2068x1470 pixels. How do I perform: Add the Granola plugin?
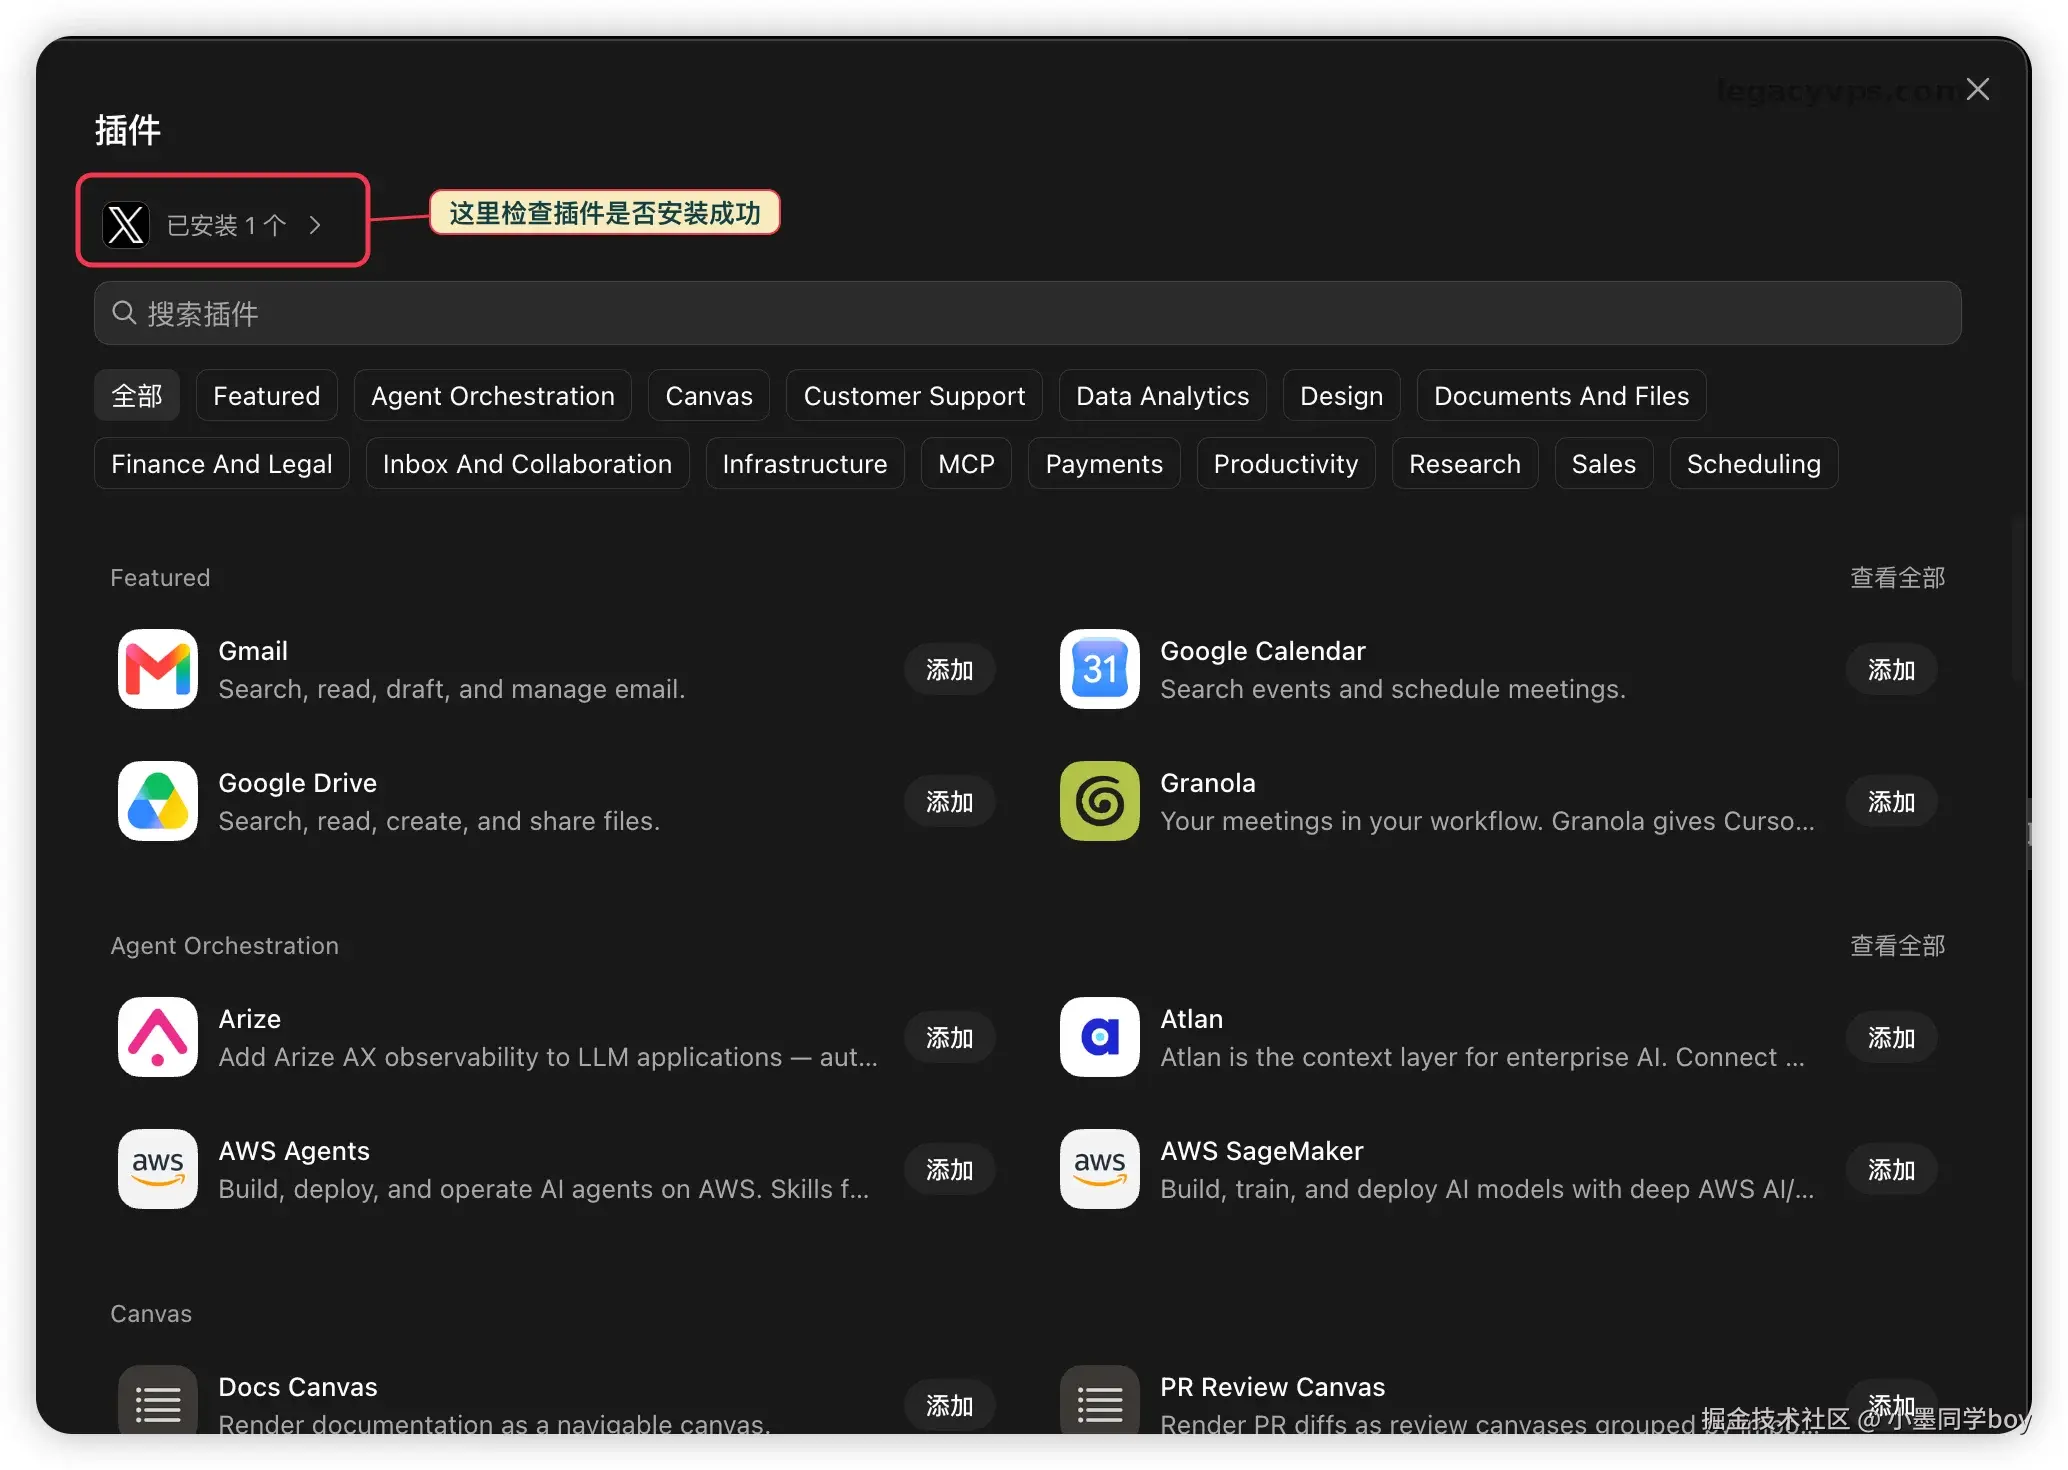tap(1892, 801)
